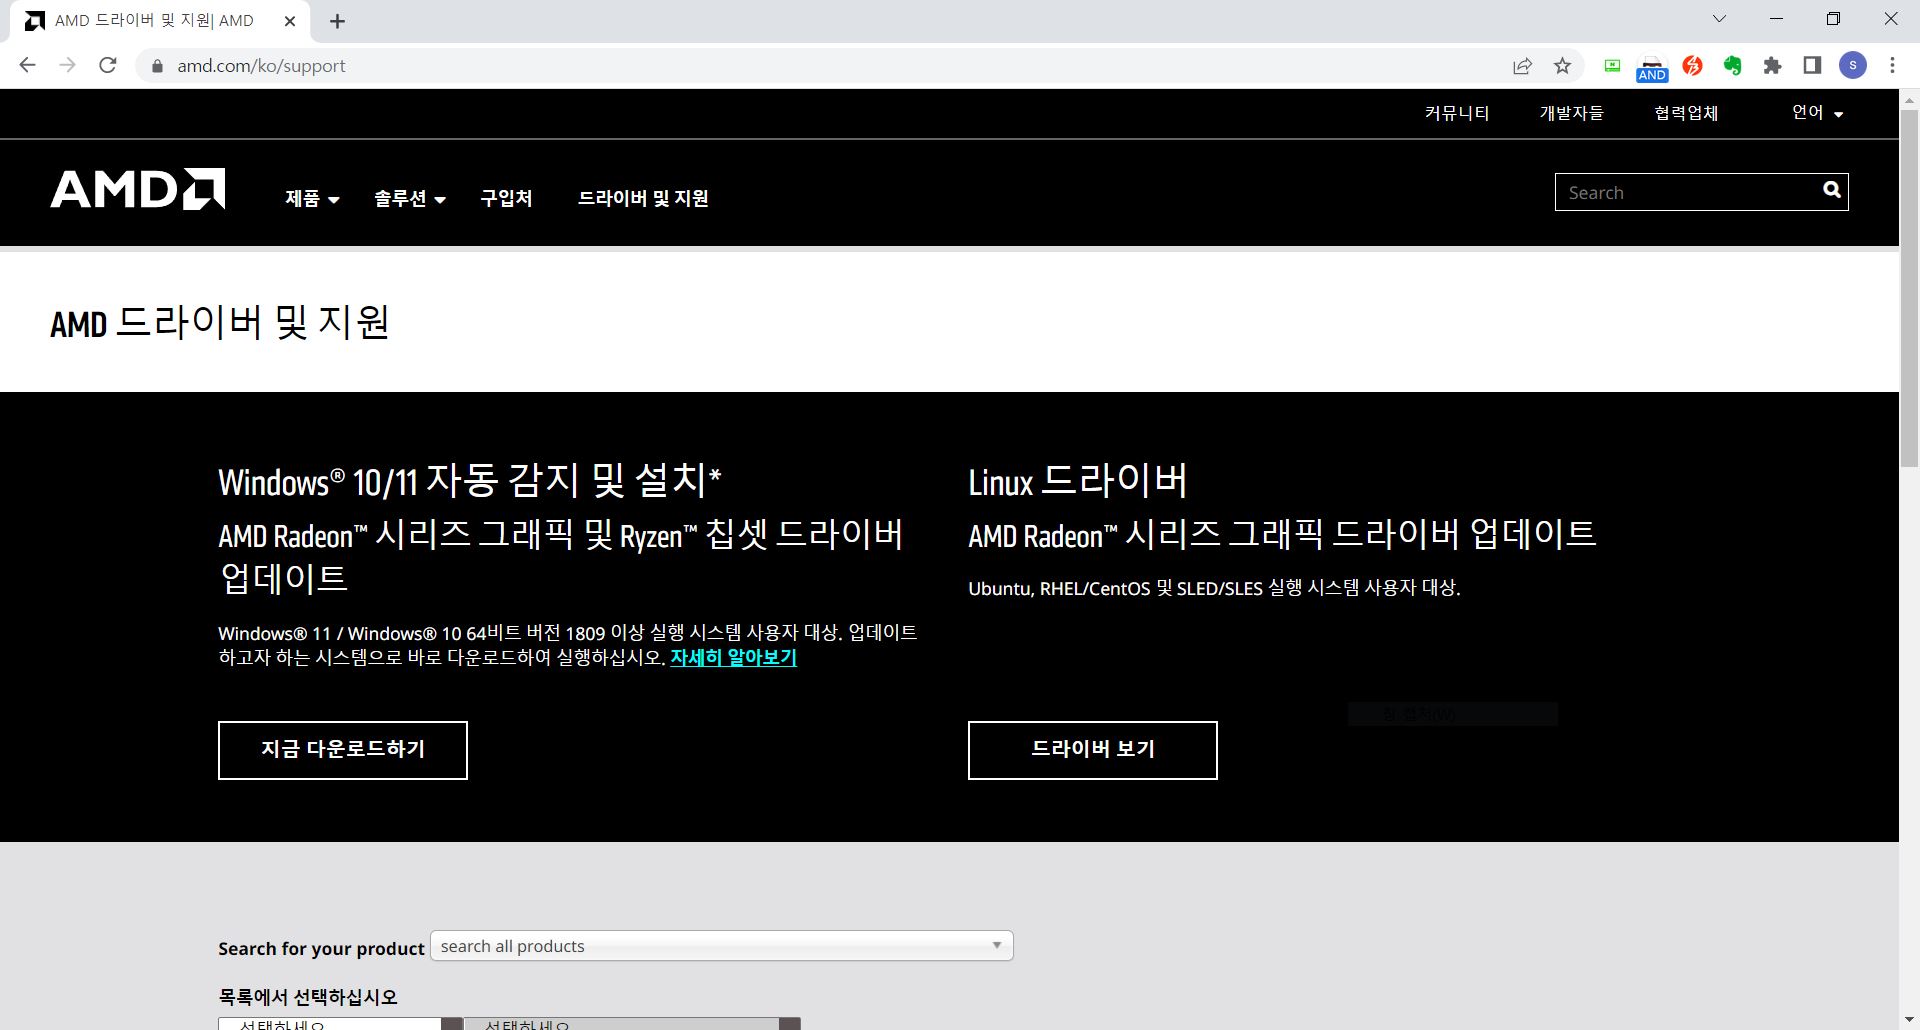
Task: Bookmark this page with star icon
Action: (x=1562, y=66)
